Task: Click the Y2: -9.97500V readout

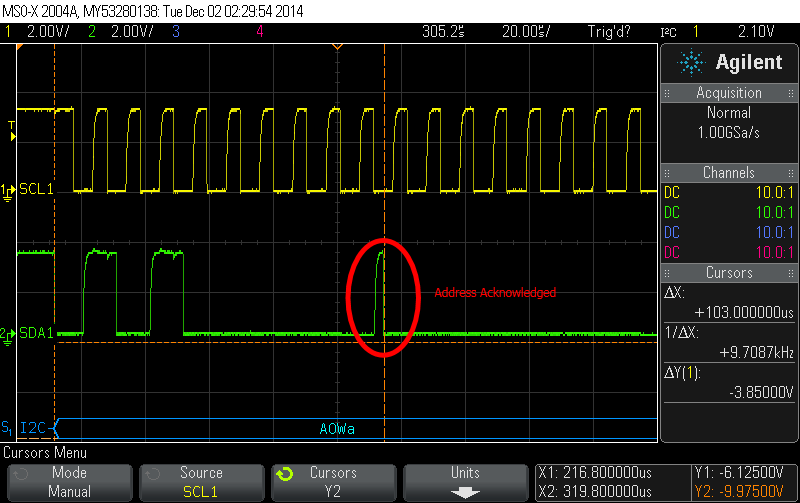Action: (x=739, y=492)
